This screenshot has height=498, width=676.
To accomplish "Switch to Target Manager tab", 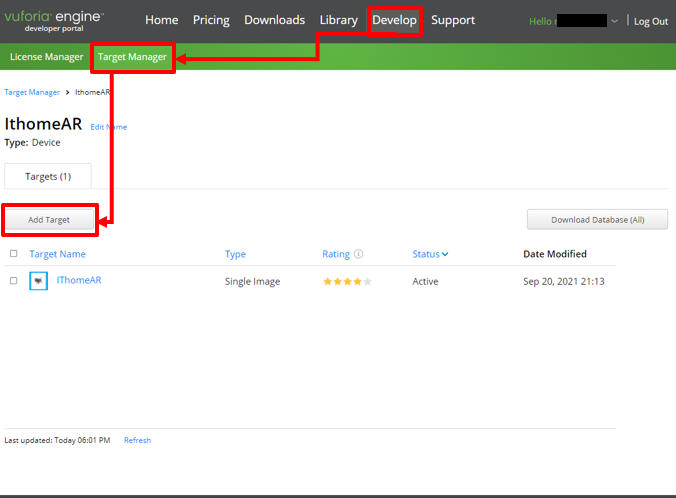I will pyautogui.click(x=132, y=57).
